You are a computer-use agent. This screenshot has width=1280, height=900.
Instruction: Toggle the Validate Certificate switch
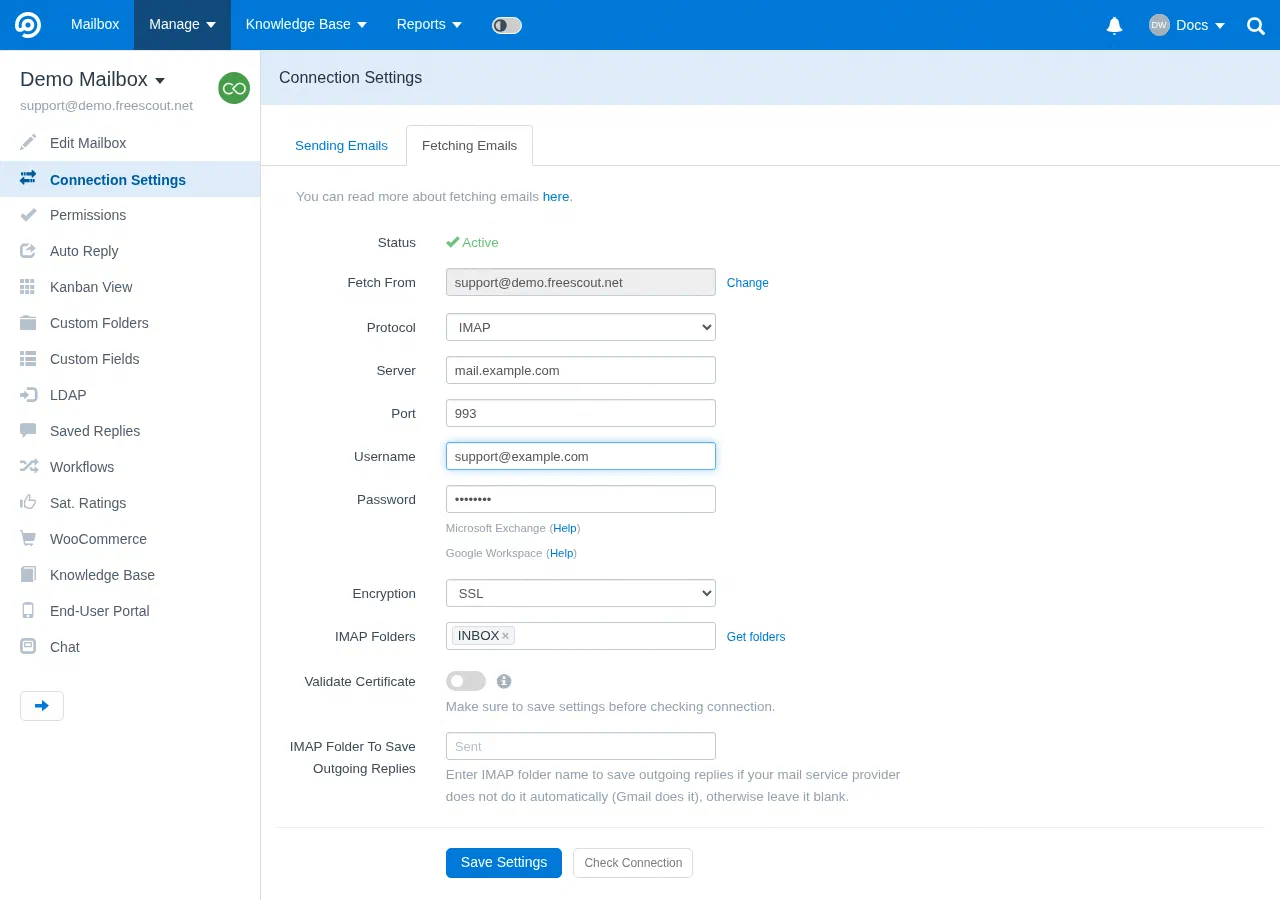(466, 681)
